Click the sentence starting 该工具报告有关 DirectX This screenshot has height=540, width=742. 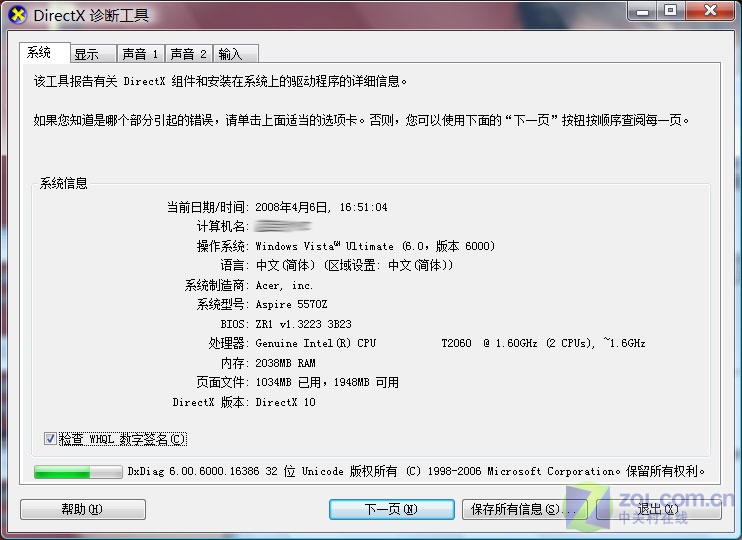pos(221,81)
